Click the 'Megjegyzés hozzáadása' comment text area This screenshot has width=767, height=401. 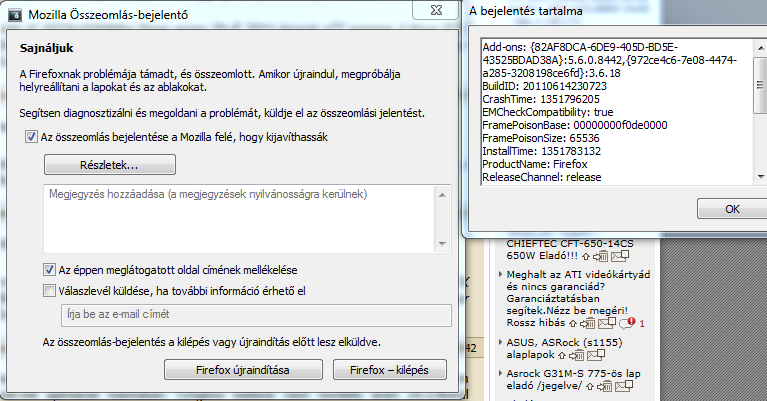click(240, 219)
